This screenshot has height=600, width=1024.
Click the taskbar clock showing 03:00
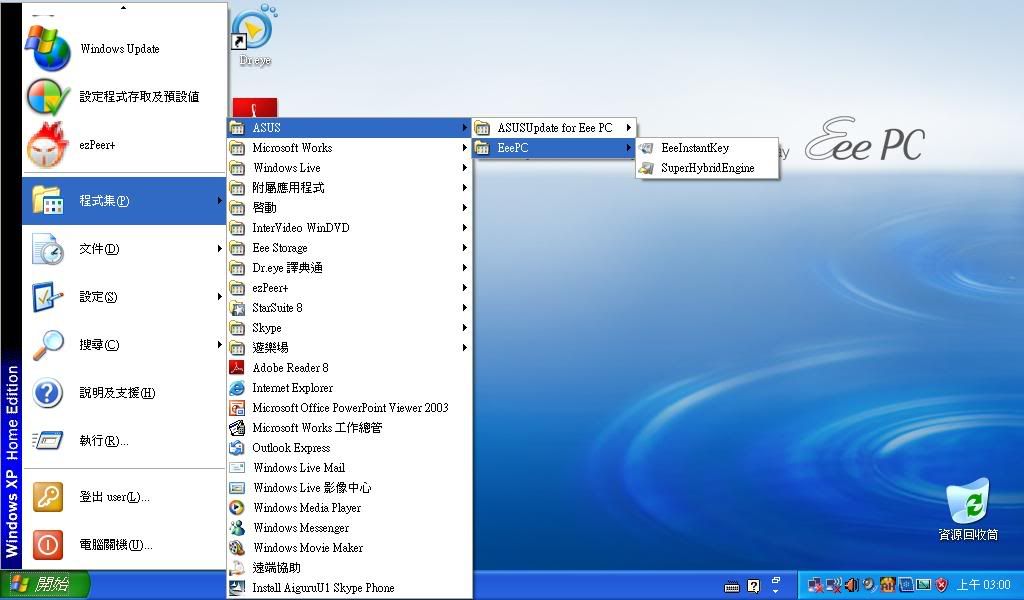[x=983, y=585]
